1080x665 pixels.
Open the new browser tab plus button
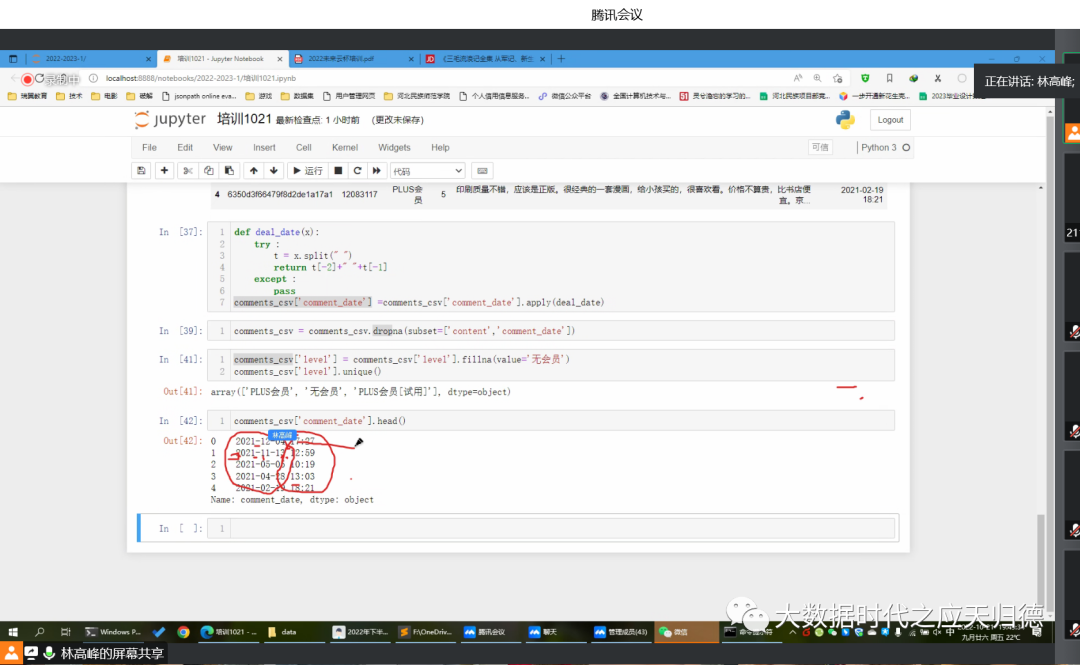(x=561, y=59)
